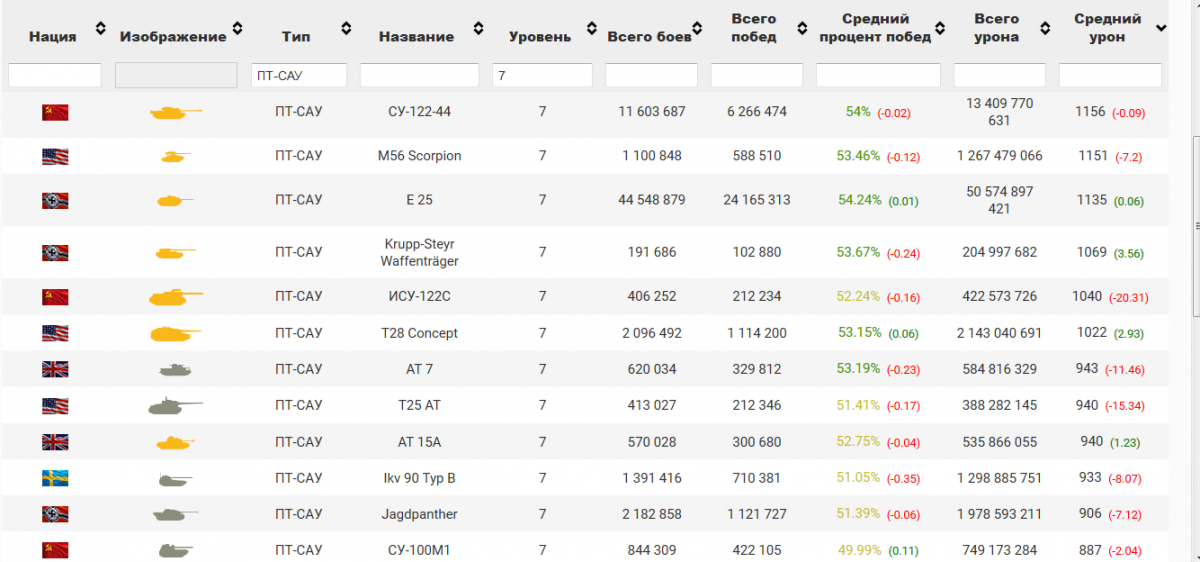Click the UK flag in AT 7 row

click(x=55, y=369)
